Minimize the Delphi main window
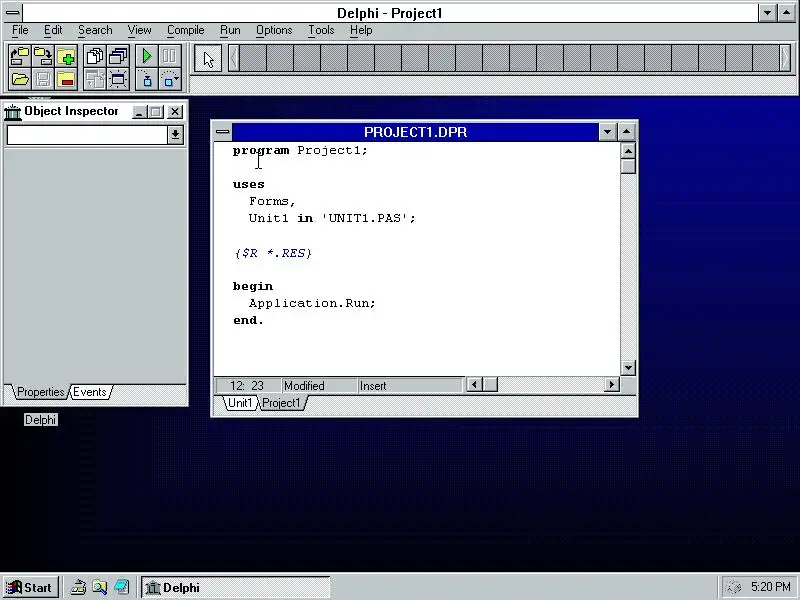The image size is (800, 600). click(767, 13)
